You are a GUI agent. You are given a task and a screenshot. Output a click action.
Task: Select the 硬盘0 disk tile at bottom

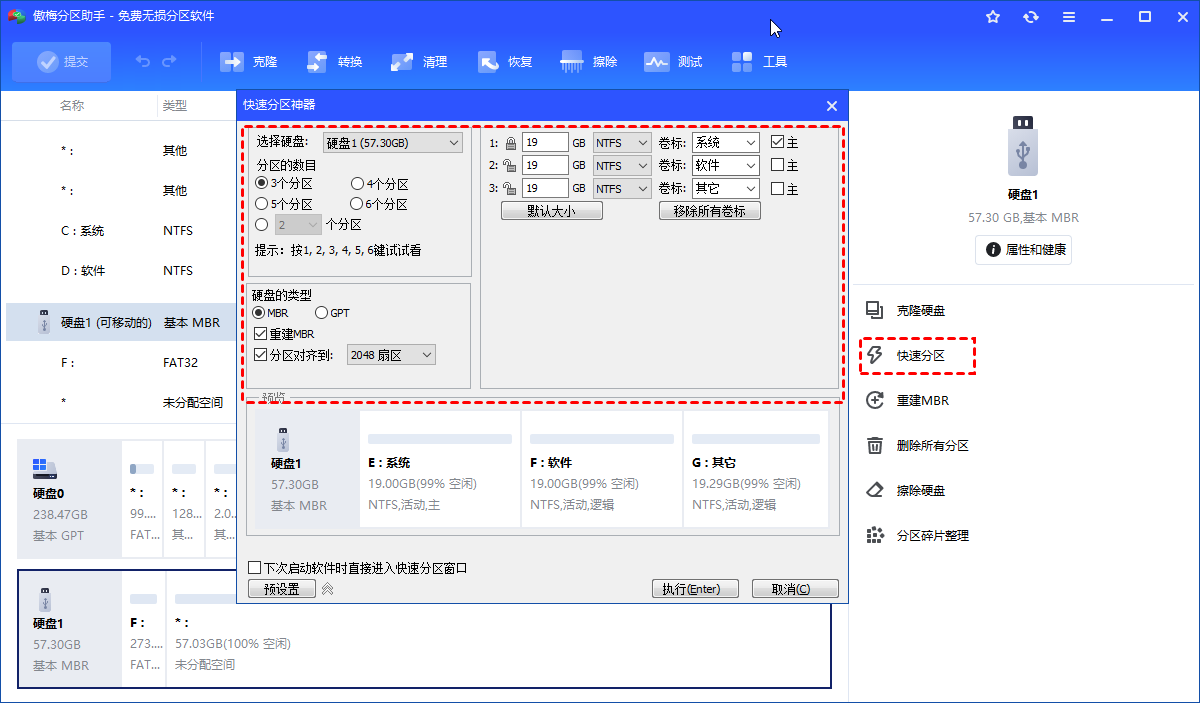coord(70,499)
